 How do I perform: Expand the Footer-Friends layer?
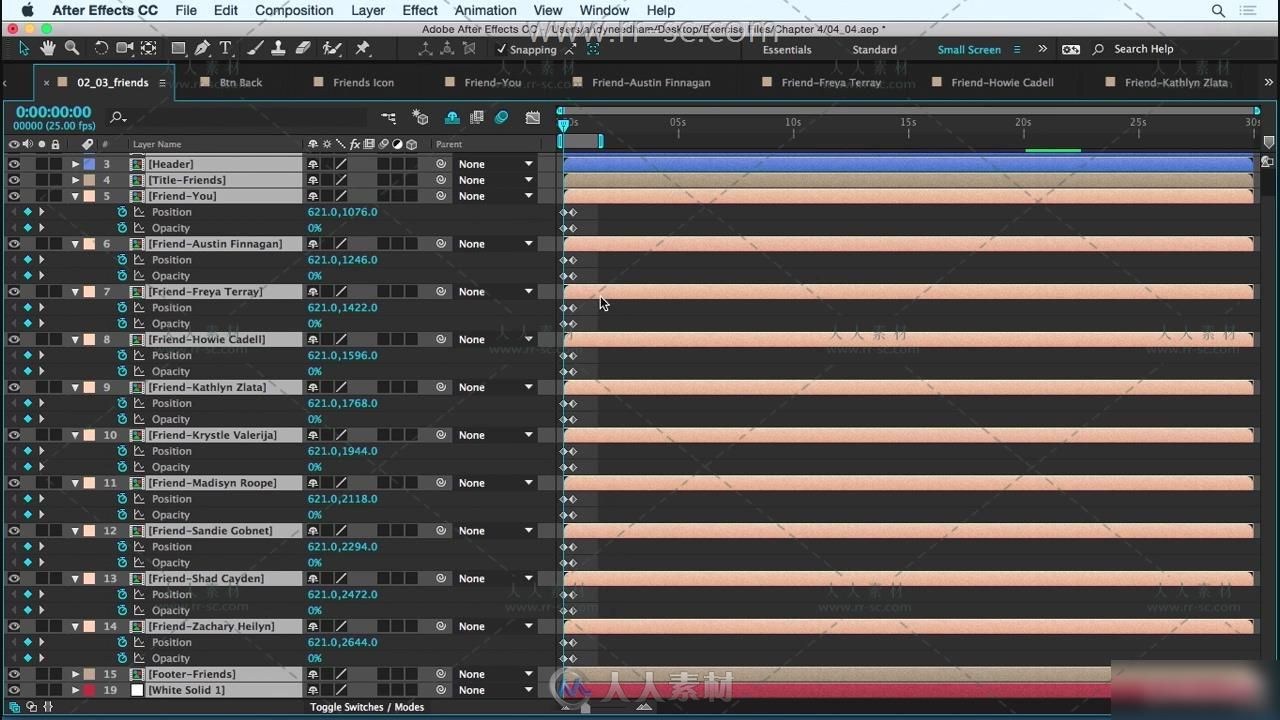(75, 674)
